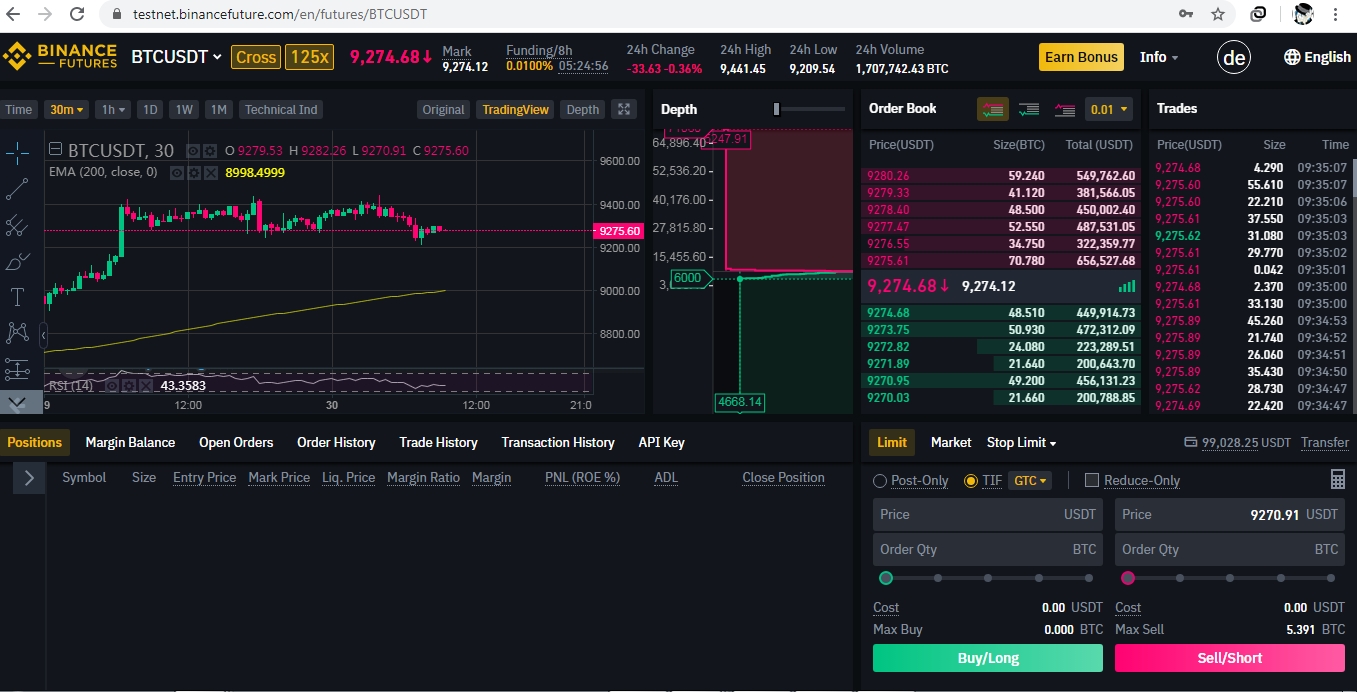This screenshot has width=1357, height=692.
Task: Open the 30m interval dropdown
Action: tap(67, 109)
